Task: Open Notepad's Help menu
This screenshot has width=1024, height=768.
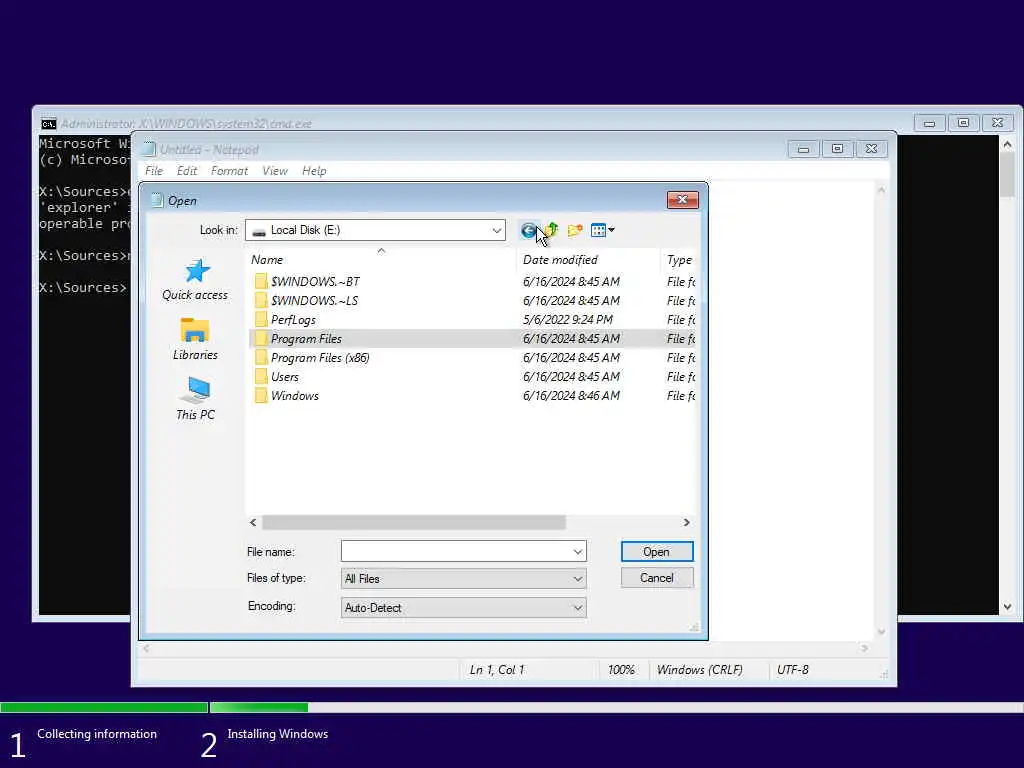Action: [314, 171]
